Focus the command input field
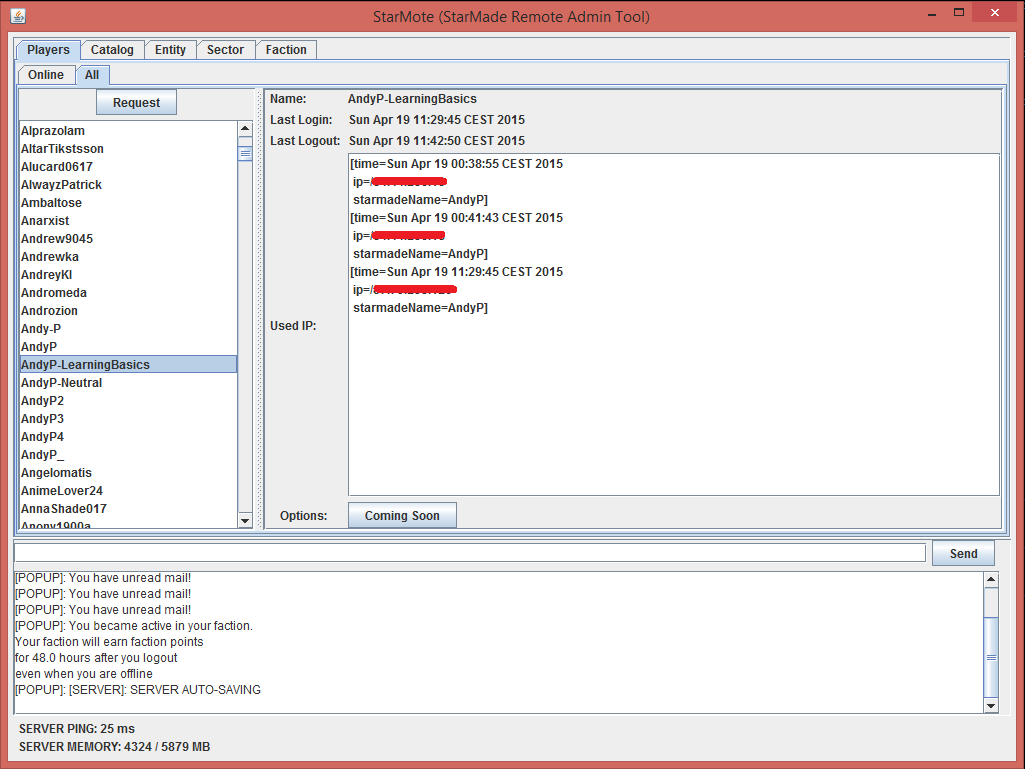Viewport: 1025px width, 769px height. 470,553
